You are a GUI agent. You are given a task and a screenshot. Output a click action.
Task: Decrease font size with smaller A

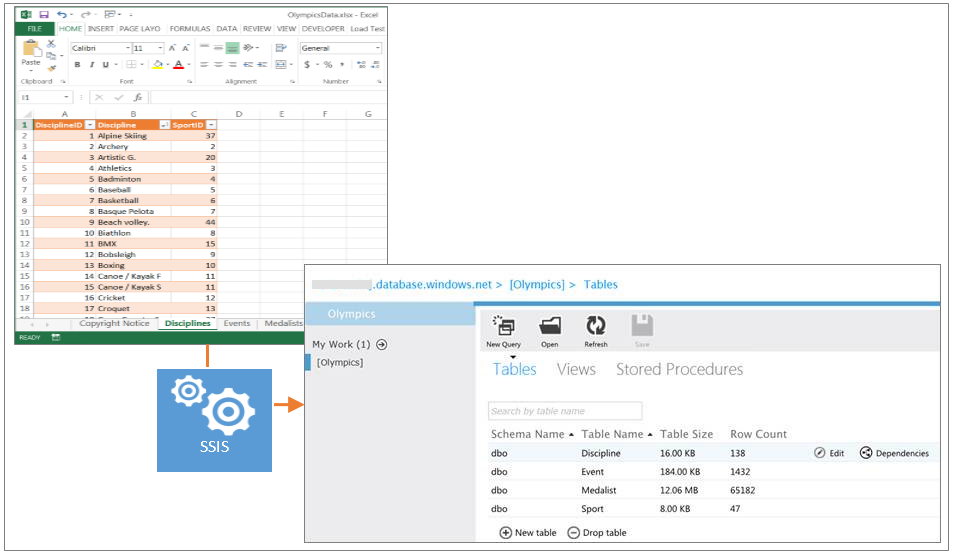(186, 48)
